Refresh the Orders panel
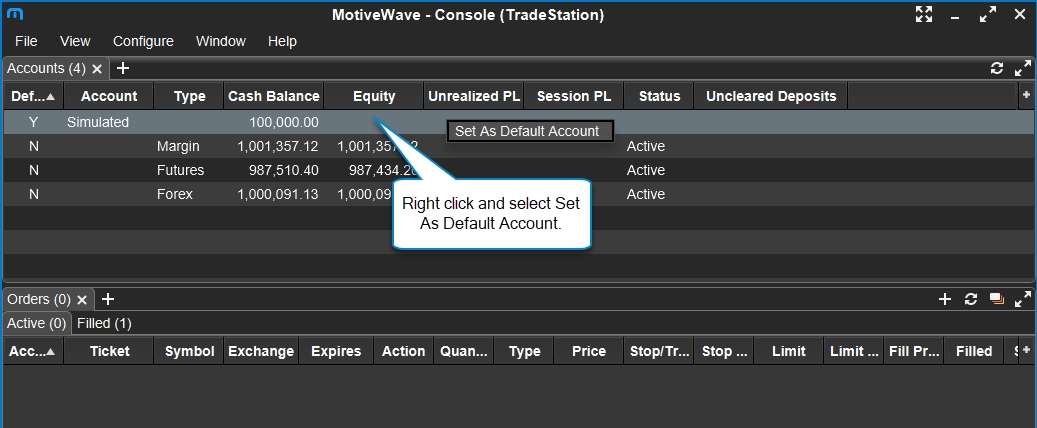The height and width of the screenshot is (428, 1037). [970, 299]
